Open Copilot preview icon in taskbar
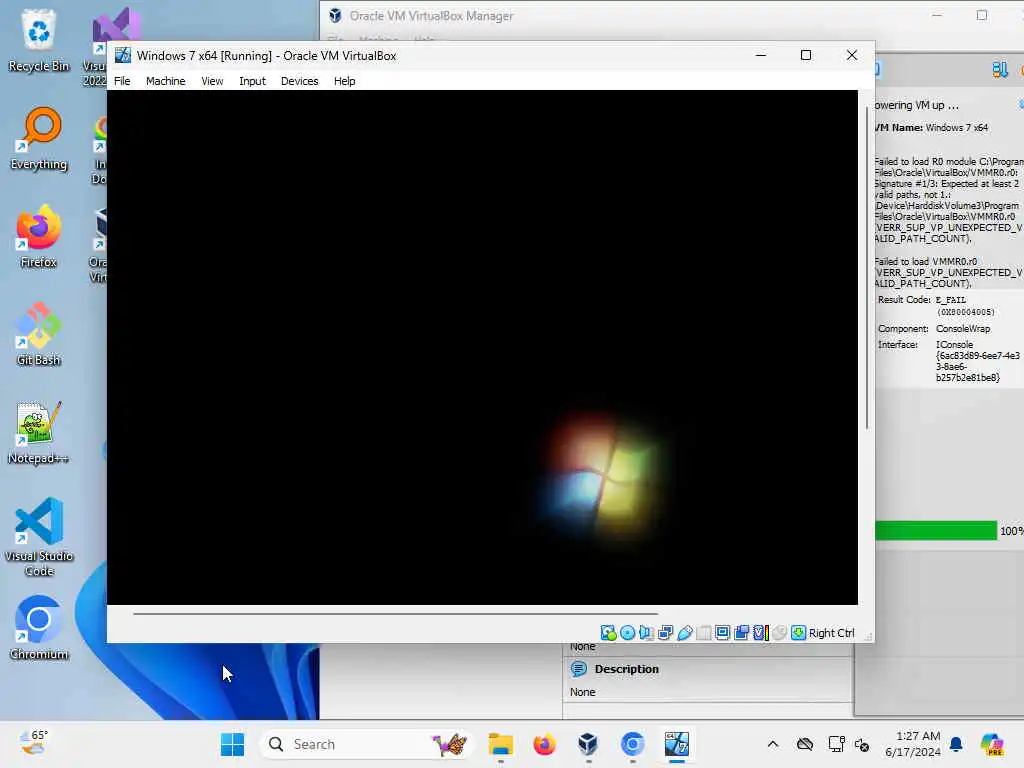This screenshot has width=1024, height=768. (992, 744)
